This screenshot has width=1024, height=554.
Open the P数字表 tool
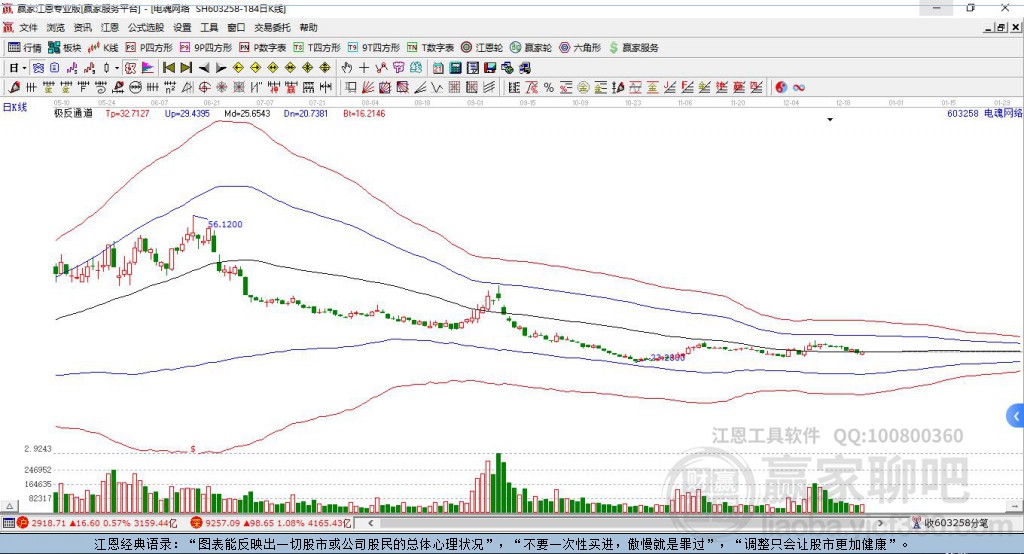point(263,48)
